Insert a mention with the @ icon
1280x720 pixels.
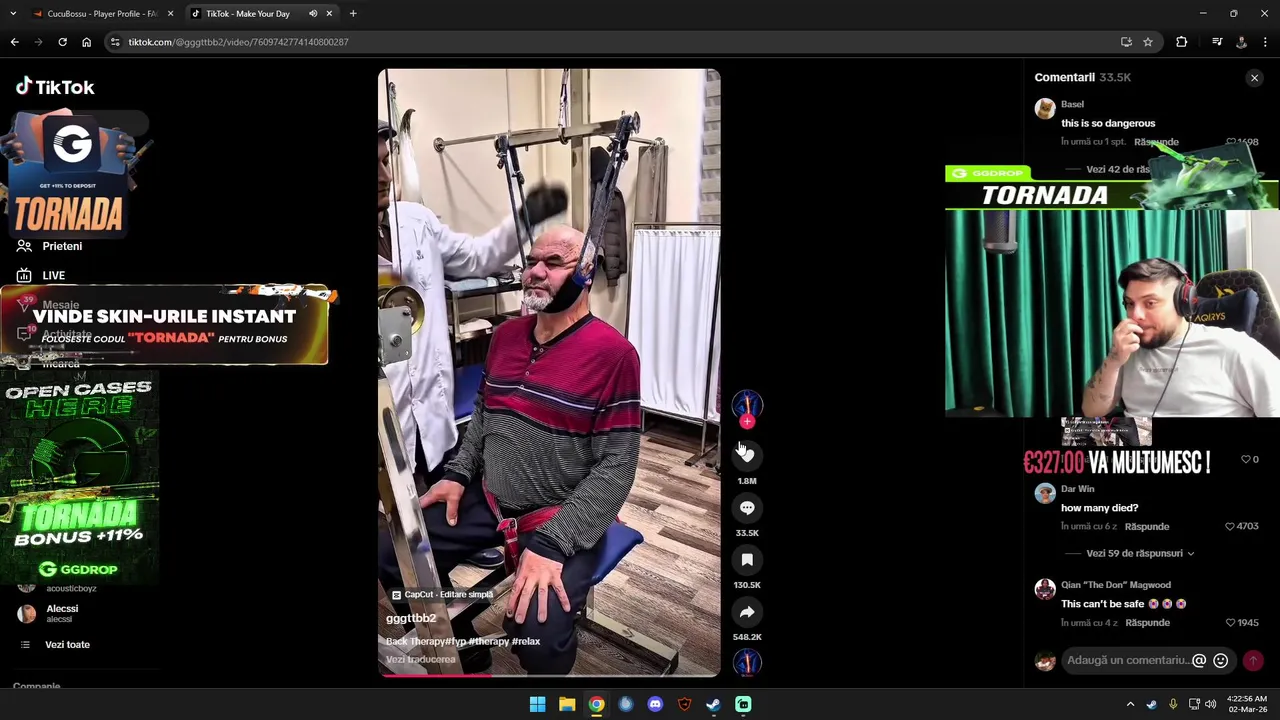coord(1199,660)
